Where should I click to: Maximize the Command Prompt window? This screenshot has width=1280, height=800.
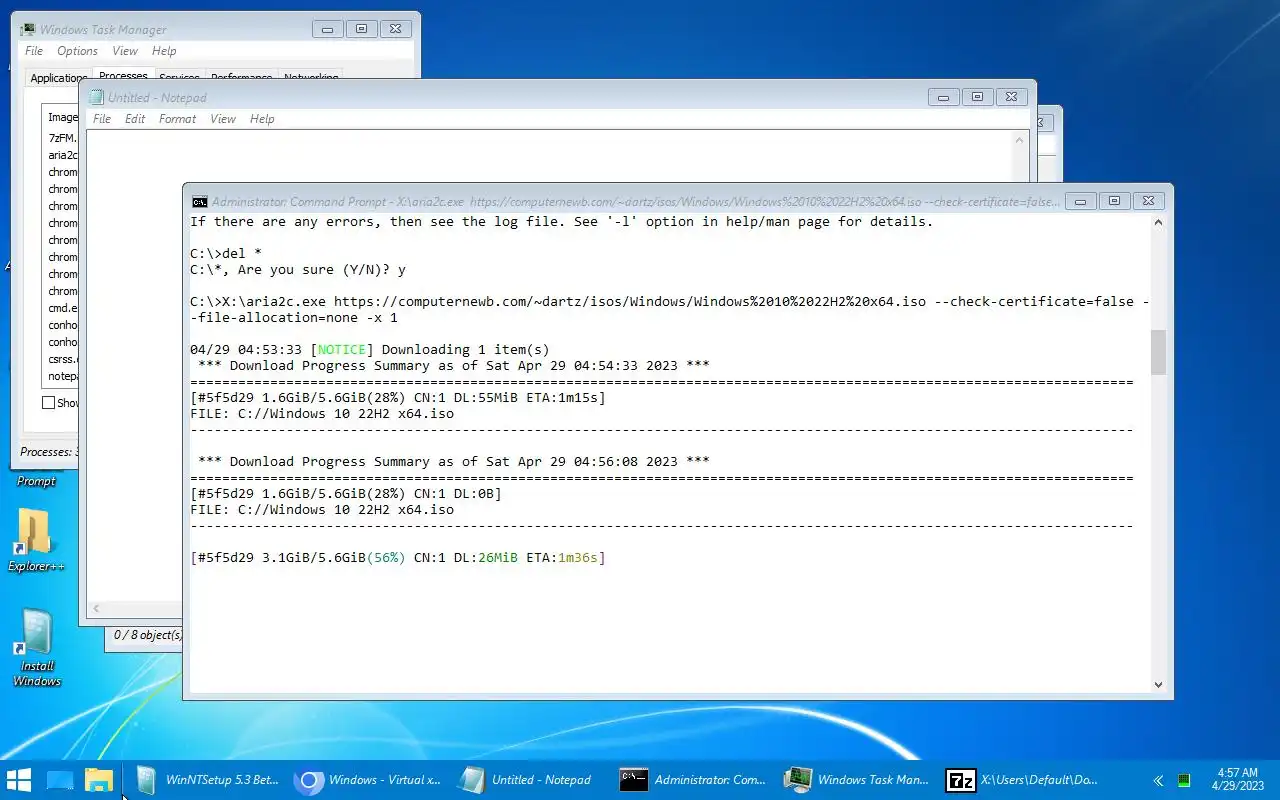coord(1114,201)
